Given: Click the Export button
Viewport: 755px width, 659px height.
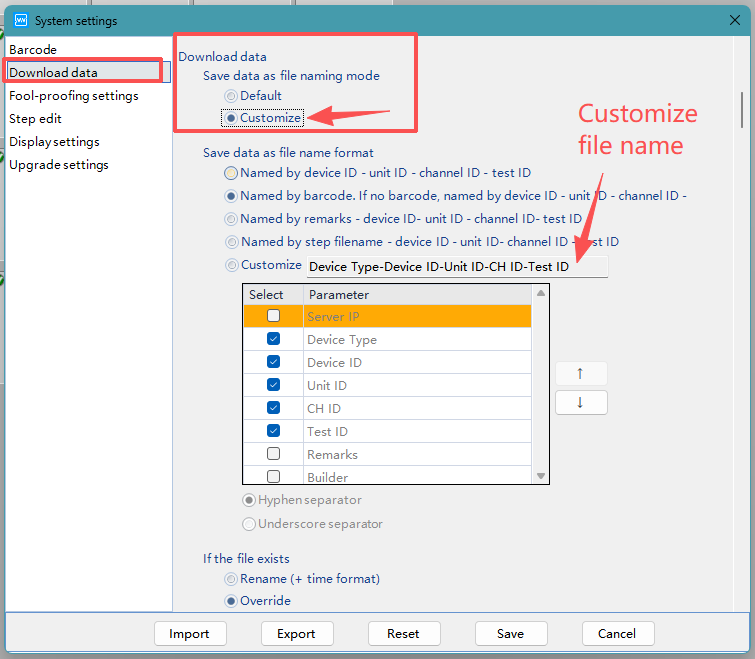Looking at the screenshot, I should 297,633.
